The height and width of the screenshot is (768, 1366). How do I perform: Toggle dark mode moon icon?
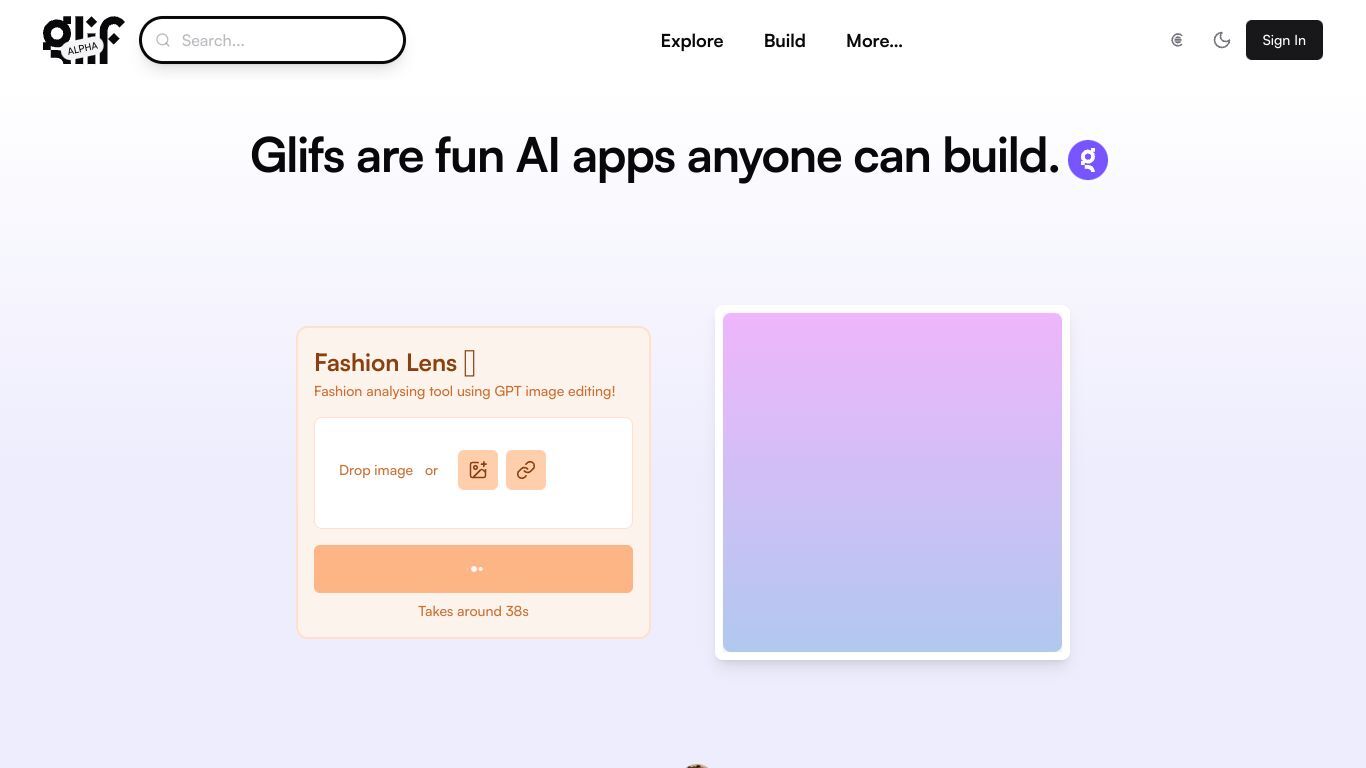(x=1222, y=40)
